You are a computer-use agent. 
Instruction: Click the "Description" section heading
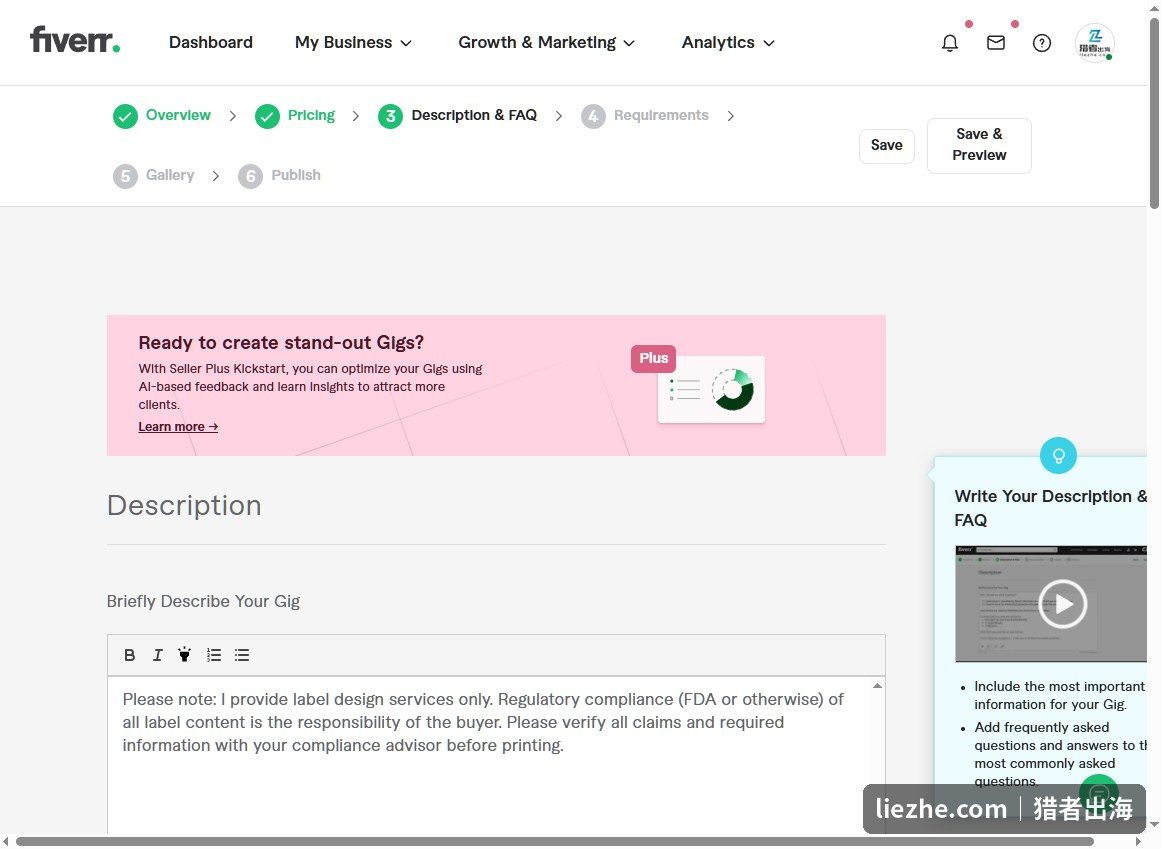click(x=184, y=505)
